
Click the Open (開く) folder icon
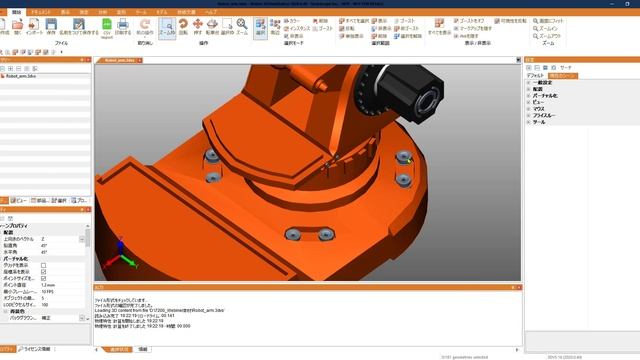18,24
